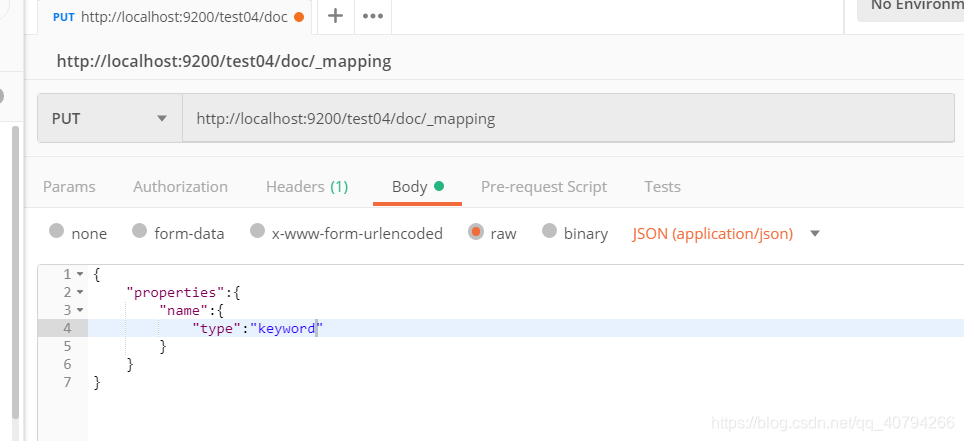
Task: Collapse JSON code fold arrow on line 1
Action: 80,274
